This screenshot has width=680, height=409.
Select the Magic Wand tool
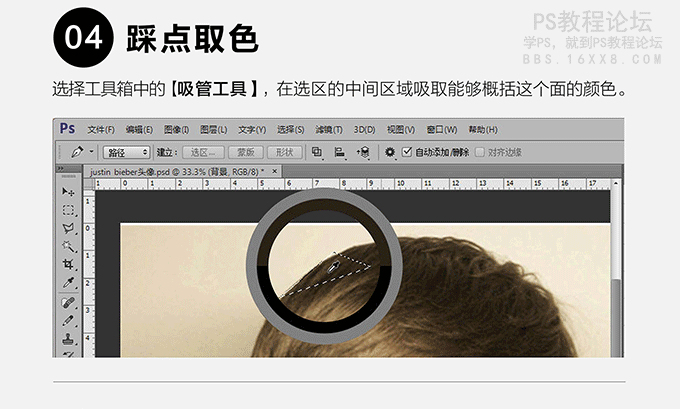click(x=68, y=246)
